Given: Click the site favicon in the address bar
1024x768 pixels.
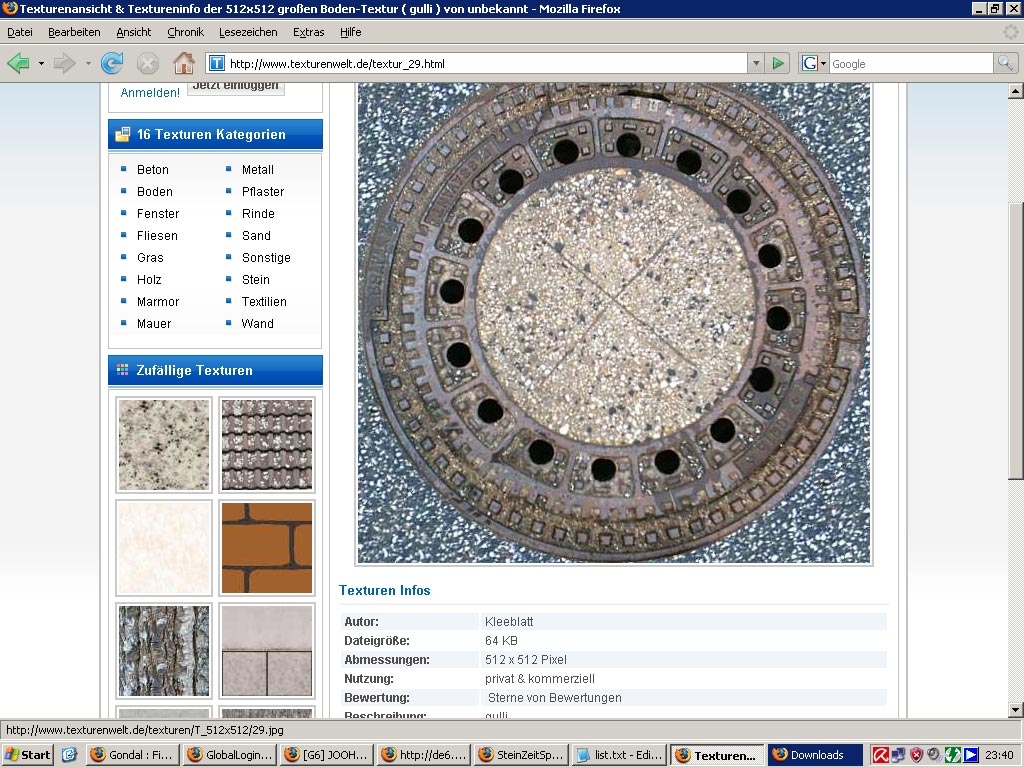Looking at the screenshot, I should pyautogui.click(x=215, y=62).
